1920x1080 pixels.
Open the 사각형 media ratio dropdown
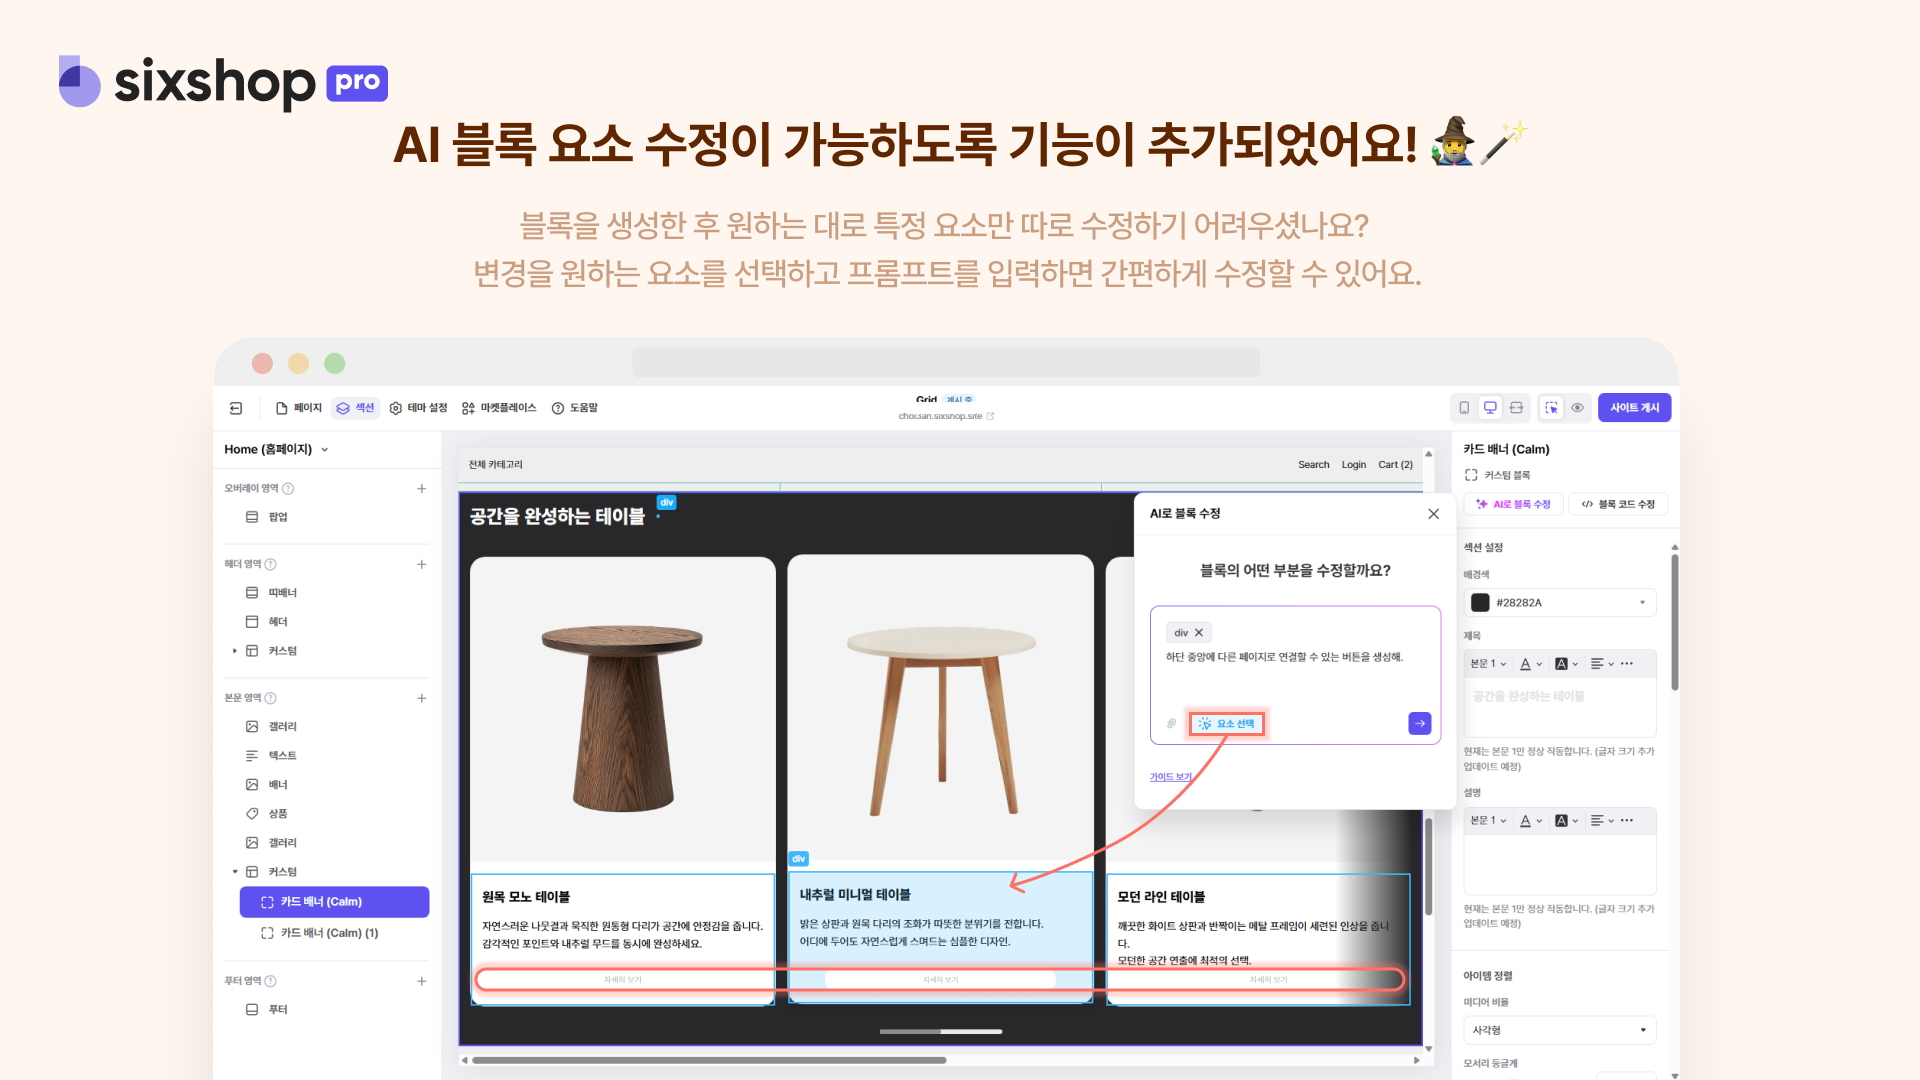point(1559,1030)
